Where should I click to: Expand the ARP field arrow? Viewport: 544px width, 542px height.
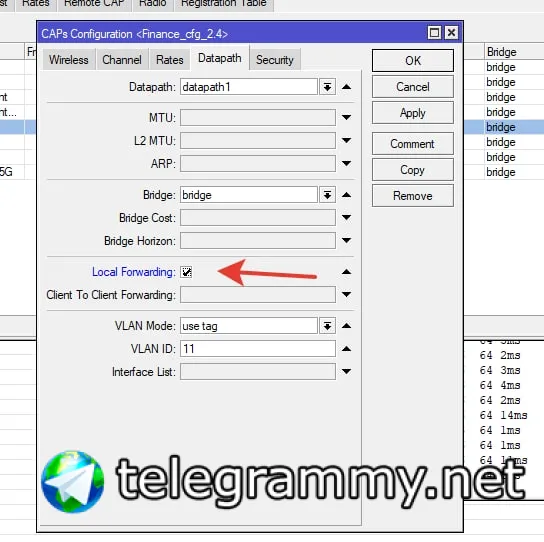346,163
